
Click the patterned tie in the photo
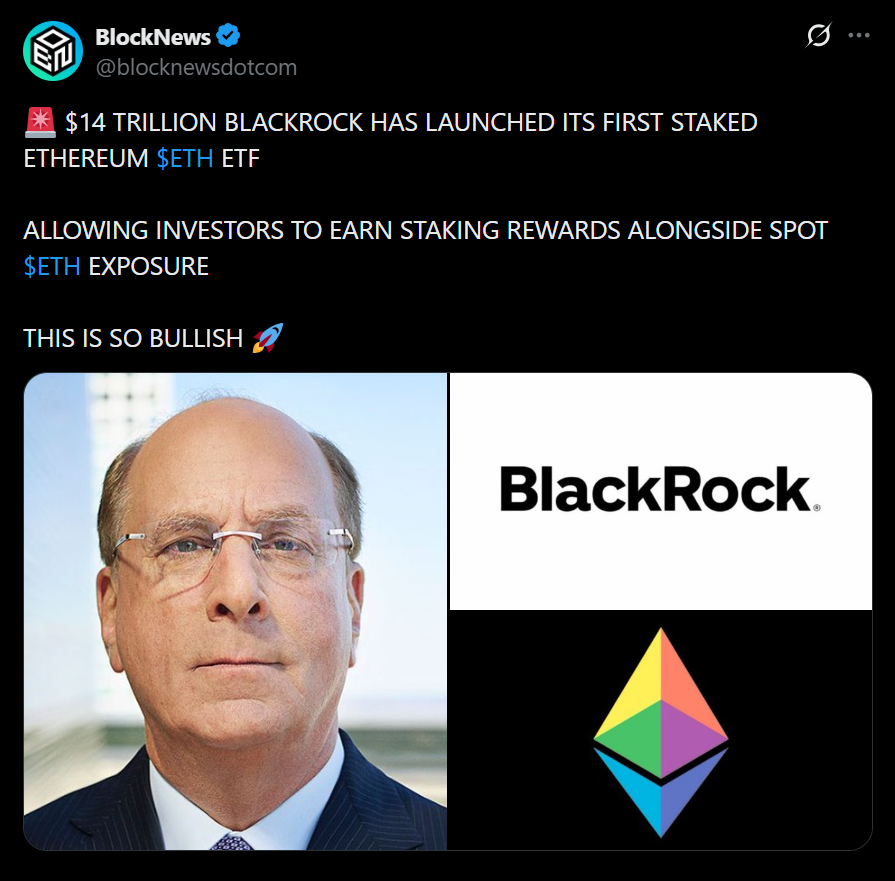pyautogui.click(x=231, y=842)
